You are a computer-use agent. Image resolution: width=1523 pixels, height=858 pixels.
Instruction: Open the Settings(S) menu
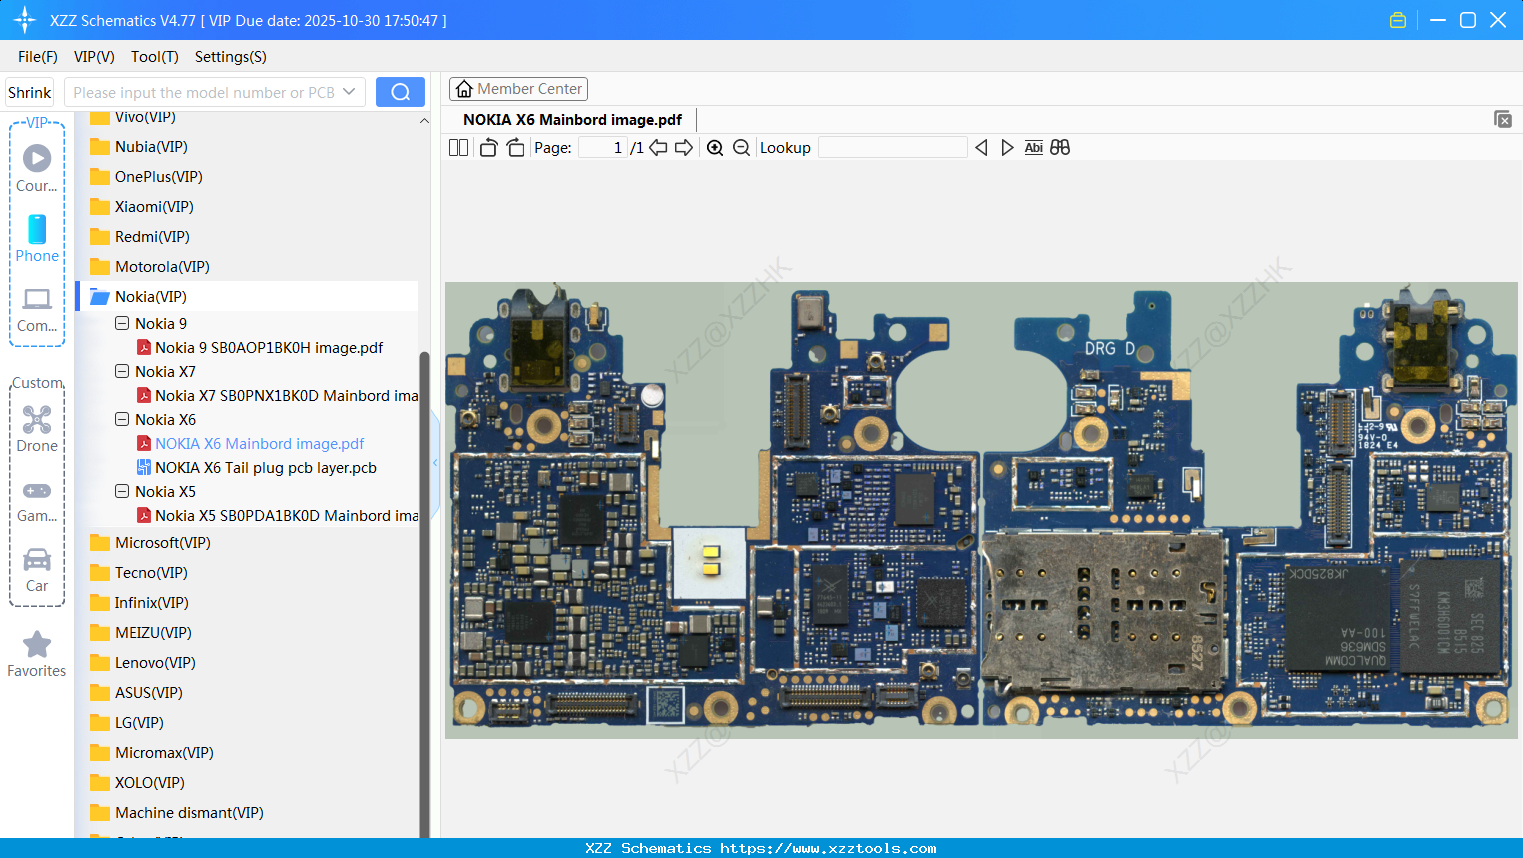coord(231,57)
